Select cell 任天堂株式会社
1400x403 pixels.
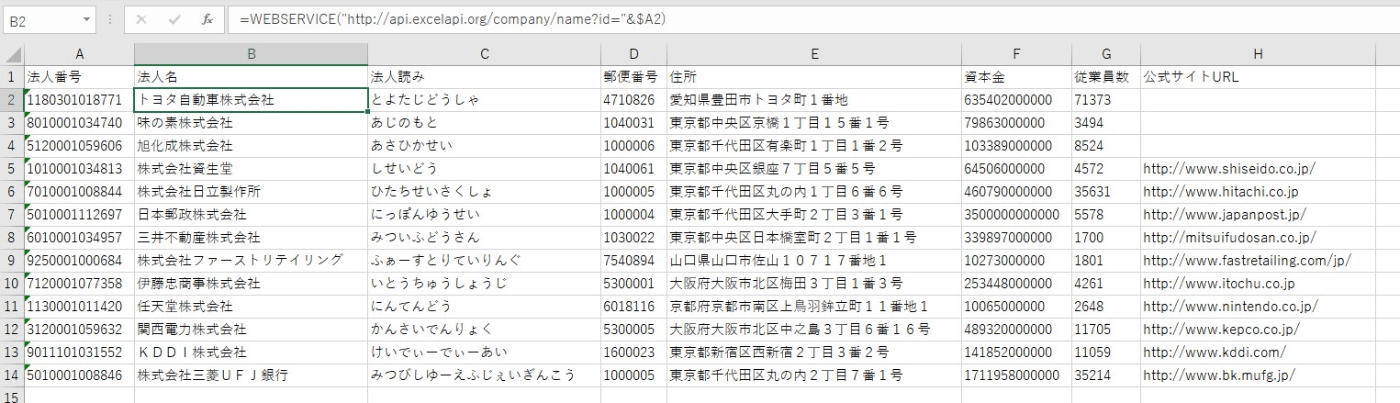[x=251, y=306]
